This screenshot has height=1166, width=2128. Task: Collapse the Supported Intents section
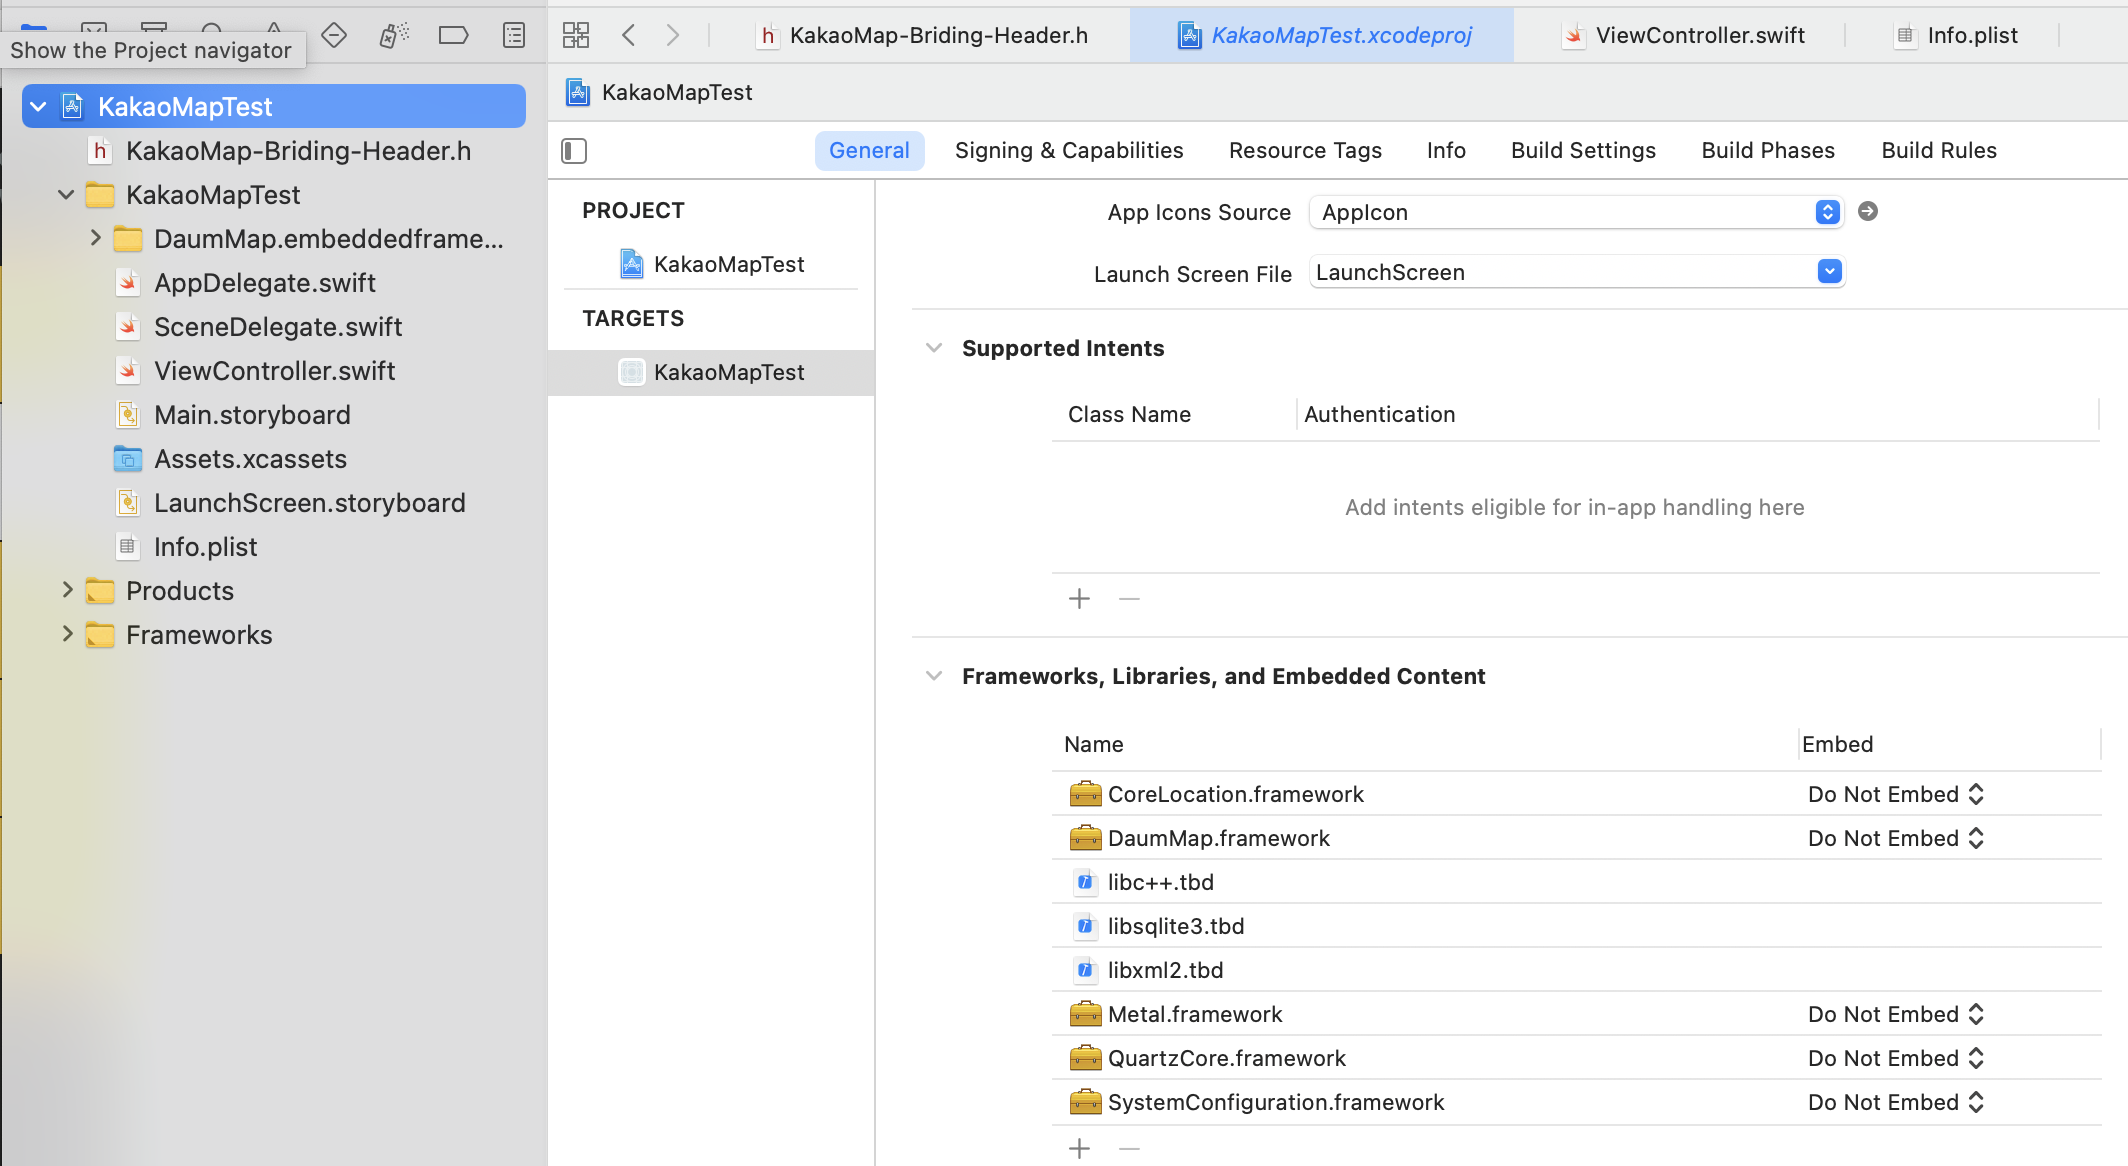934,348
